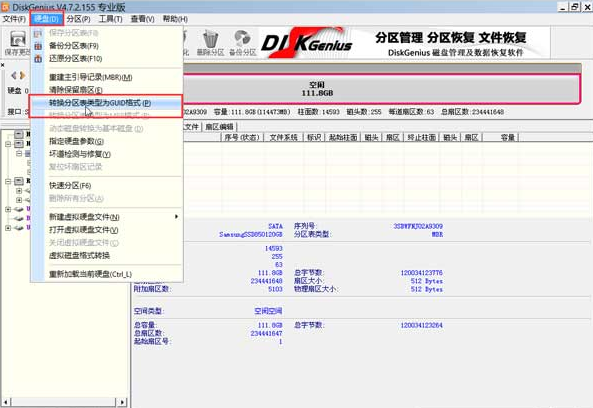Click the 234441647 total sectors value
593x408 pixels.
point(266,334)
